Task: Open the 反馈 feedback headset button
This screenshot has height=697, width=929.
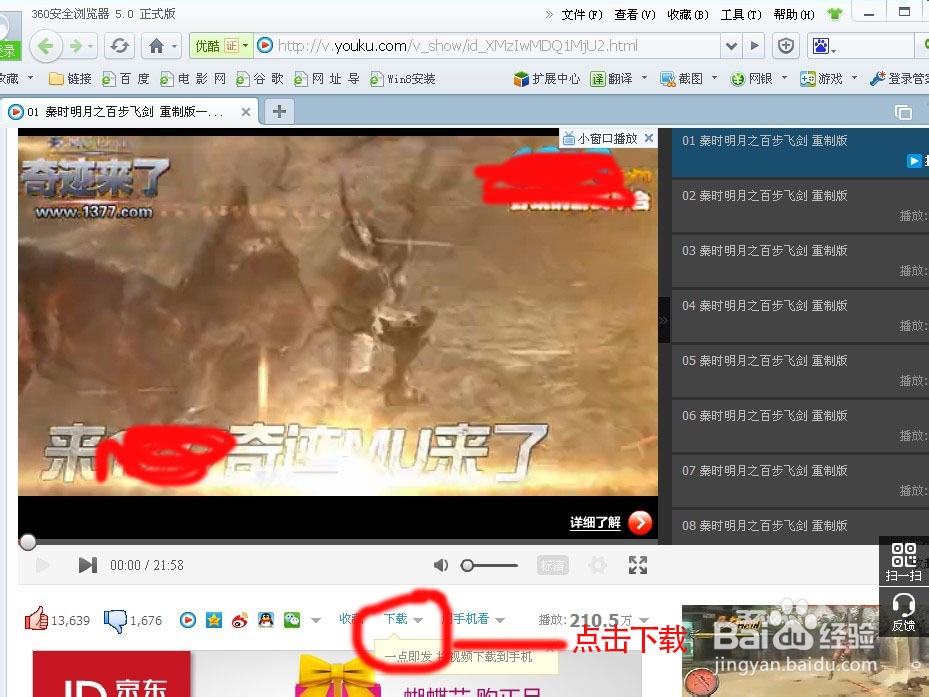Action: (x=904, y=612)
